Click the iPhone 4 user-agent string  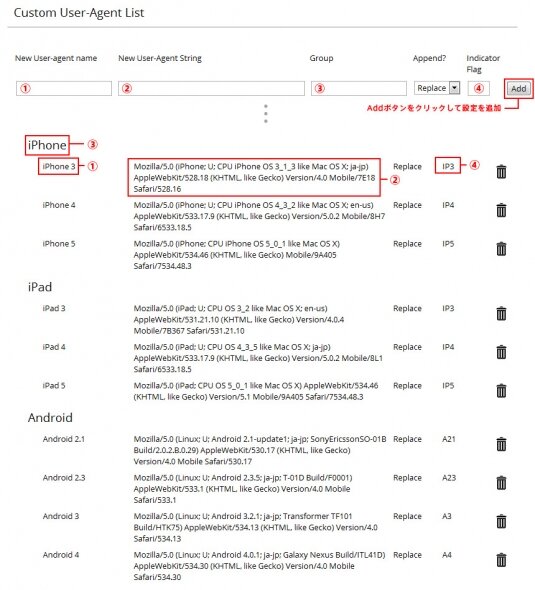click(259, 216)
